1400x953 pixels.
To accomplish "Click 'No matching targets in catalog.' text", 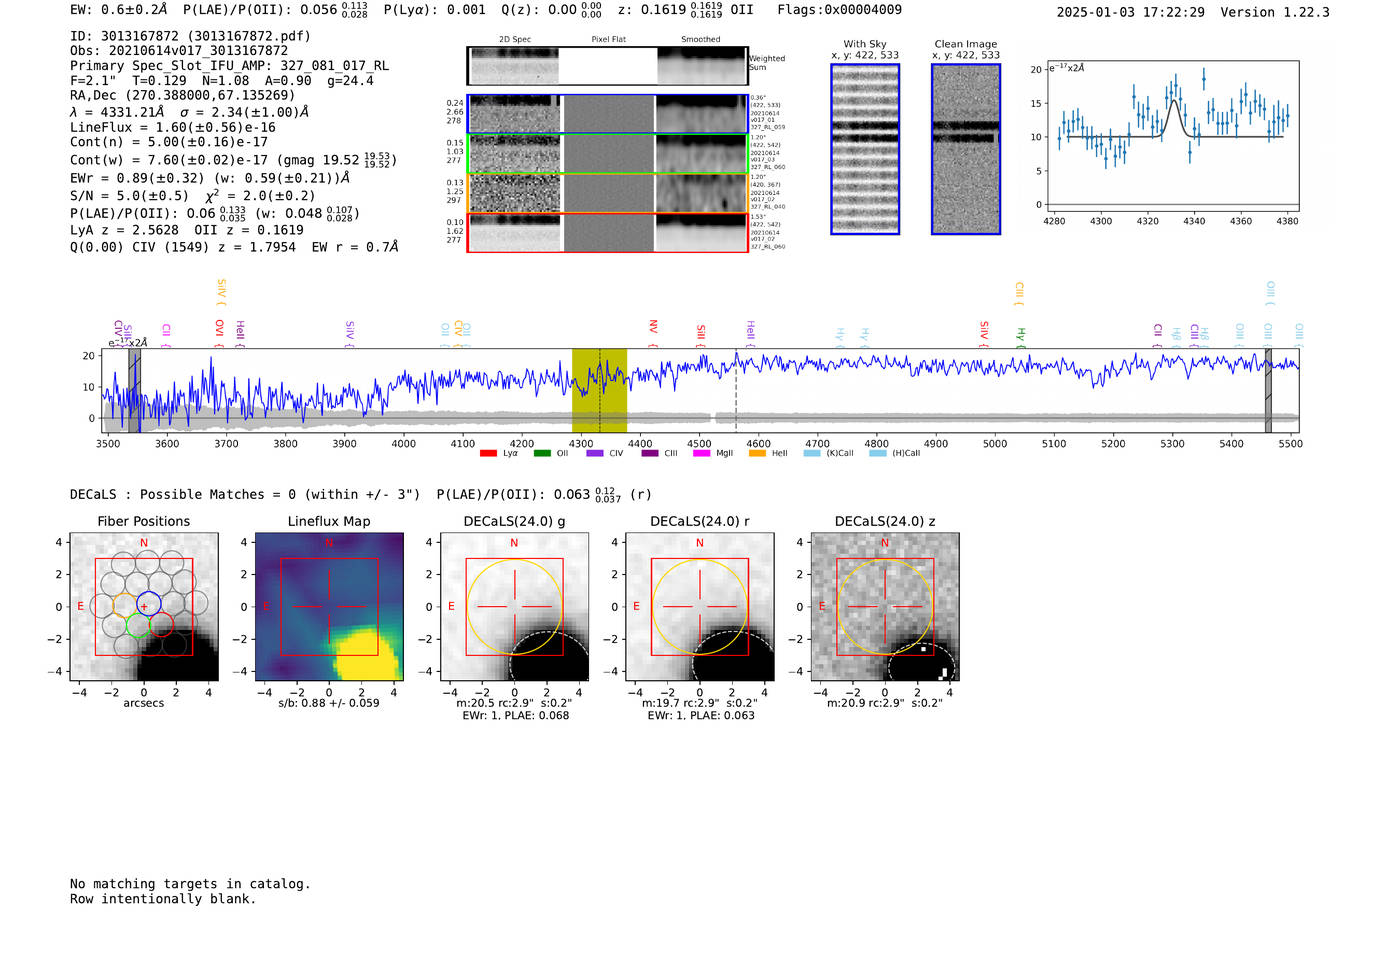I will pos(190,884).
